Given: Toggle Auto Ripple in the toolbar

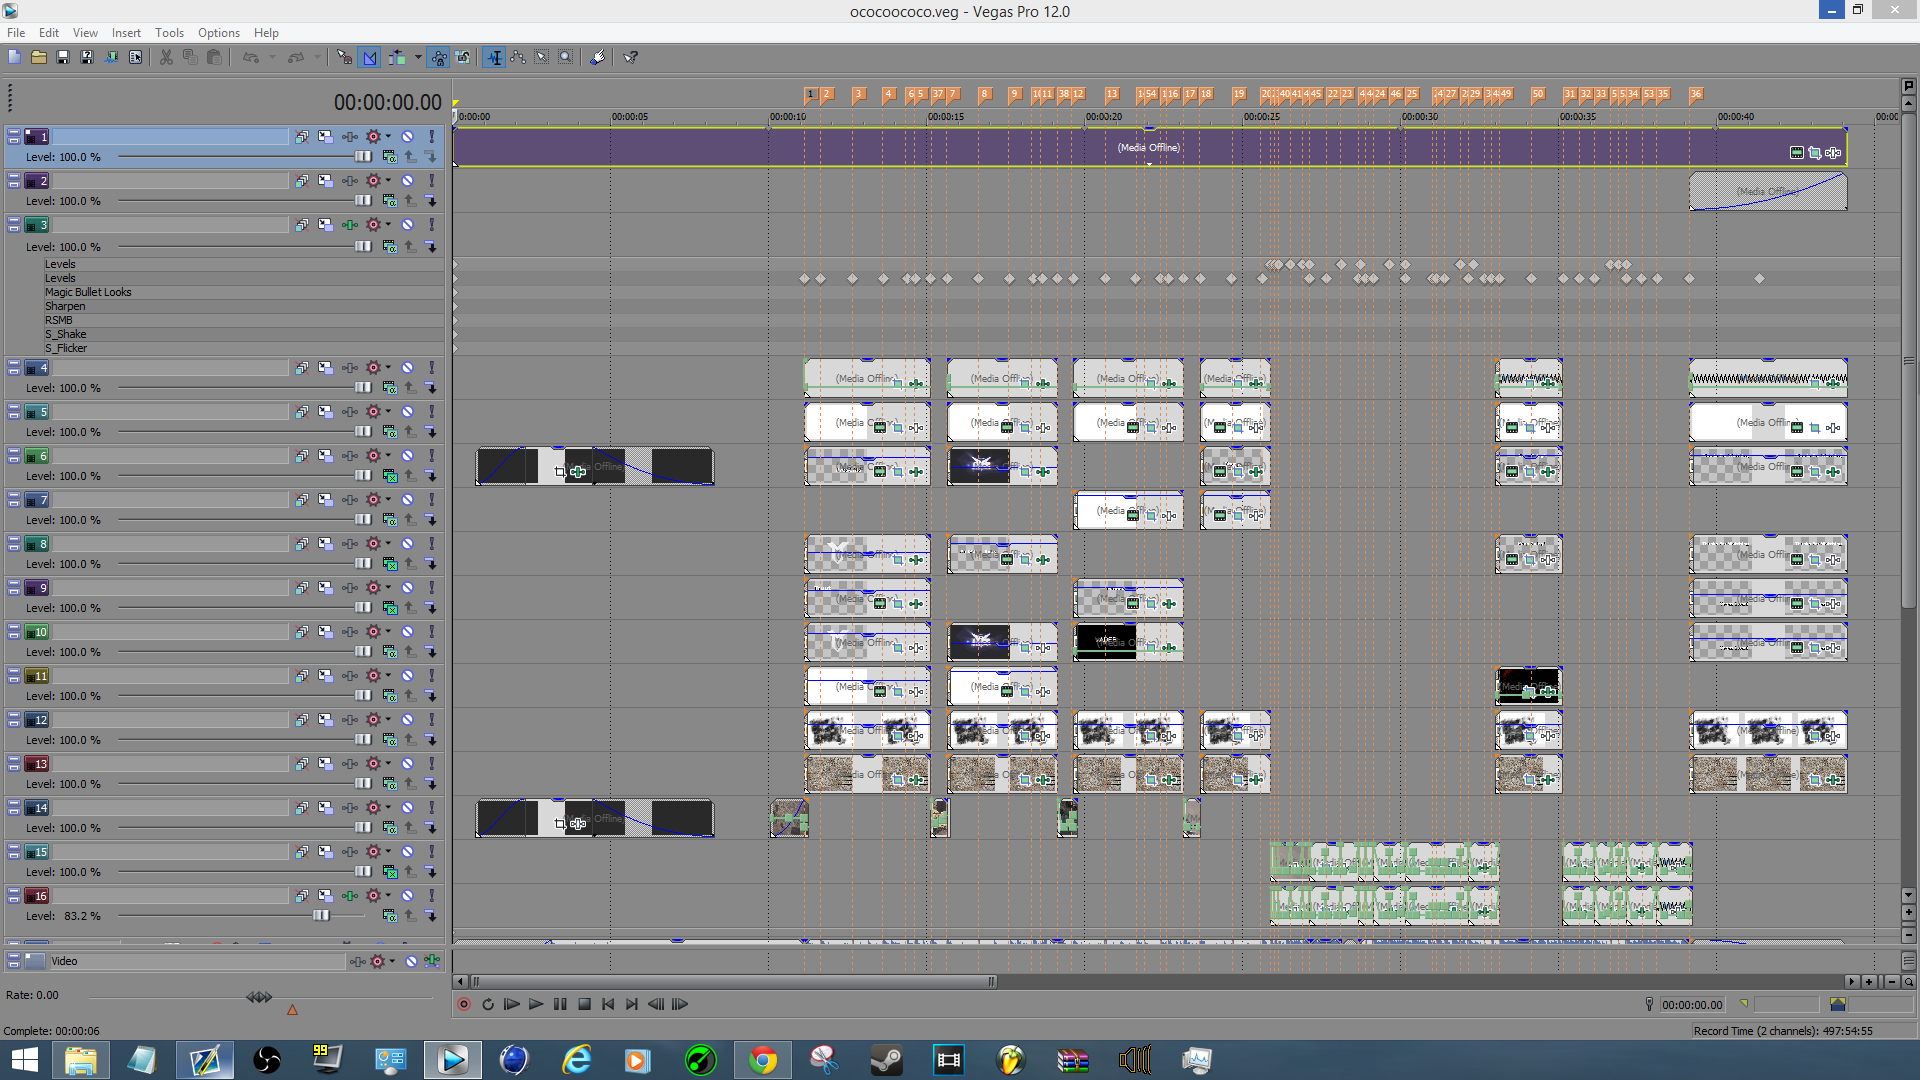Looking at the screenshot, I should point(397,57).
